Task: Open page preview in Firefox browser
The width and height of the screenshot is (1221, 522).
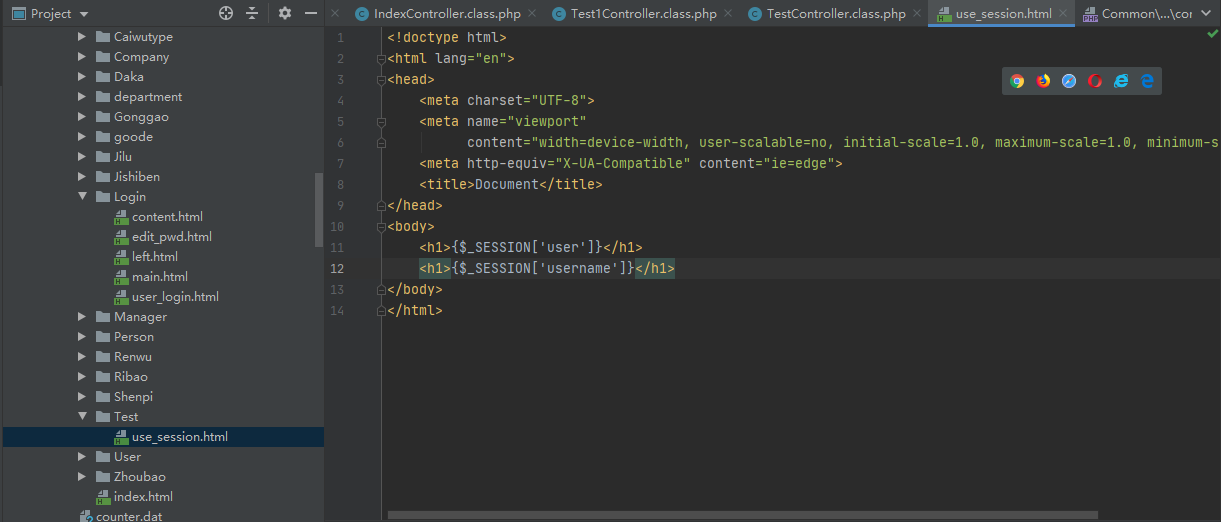Action: click(x=1043, y=81)
